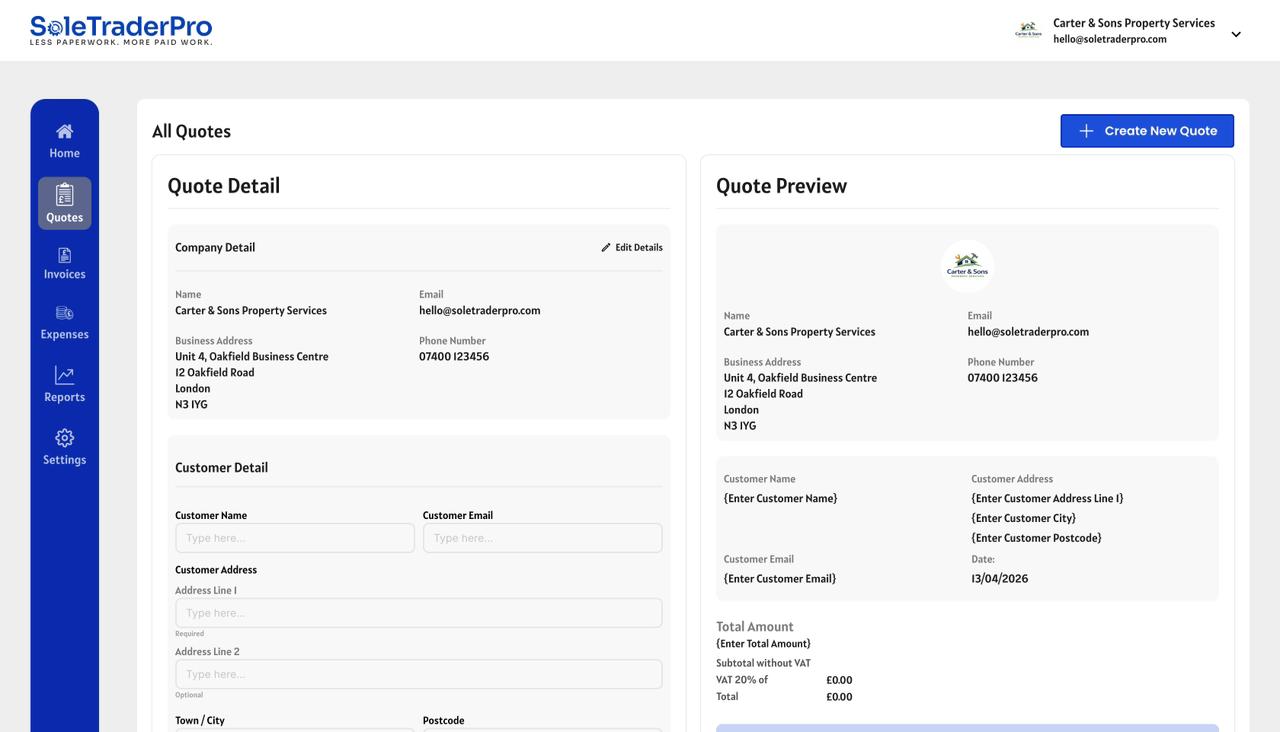Click into the Customer Email field
The height and width of the screenshot is (732, 1280).
click(542, 538)
